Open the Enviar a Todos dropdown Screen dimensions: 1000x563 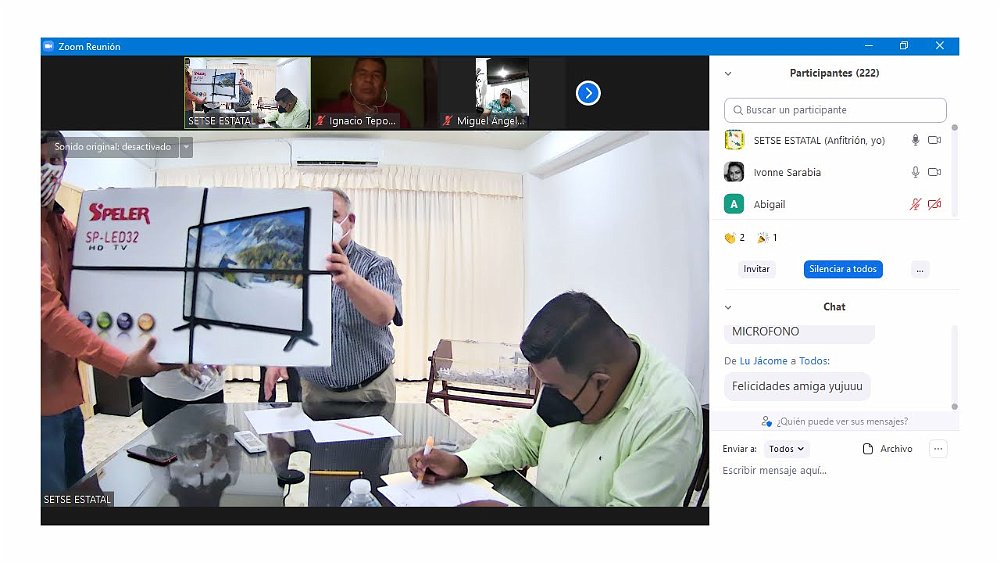pyautogui.click(x=787, y=449)
